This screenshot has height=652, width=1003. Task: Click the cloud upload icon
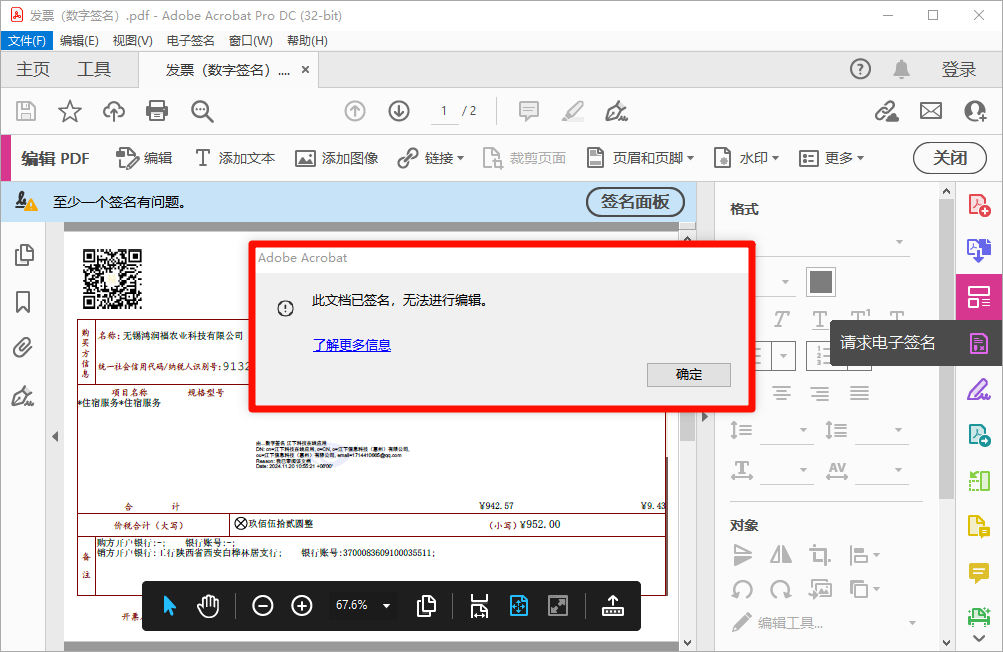tap(114, 111)
